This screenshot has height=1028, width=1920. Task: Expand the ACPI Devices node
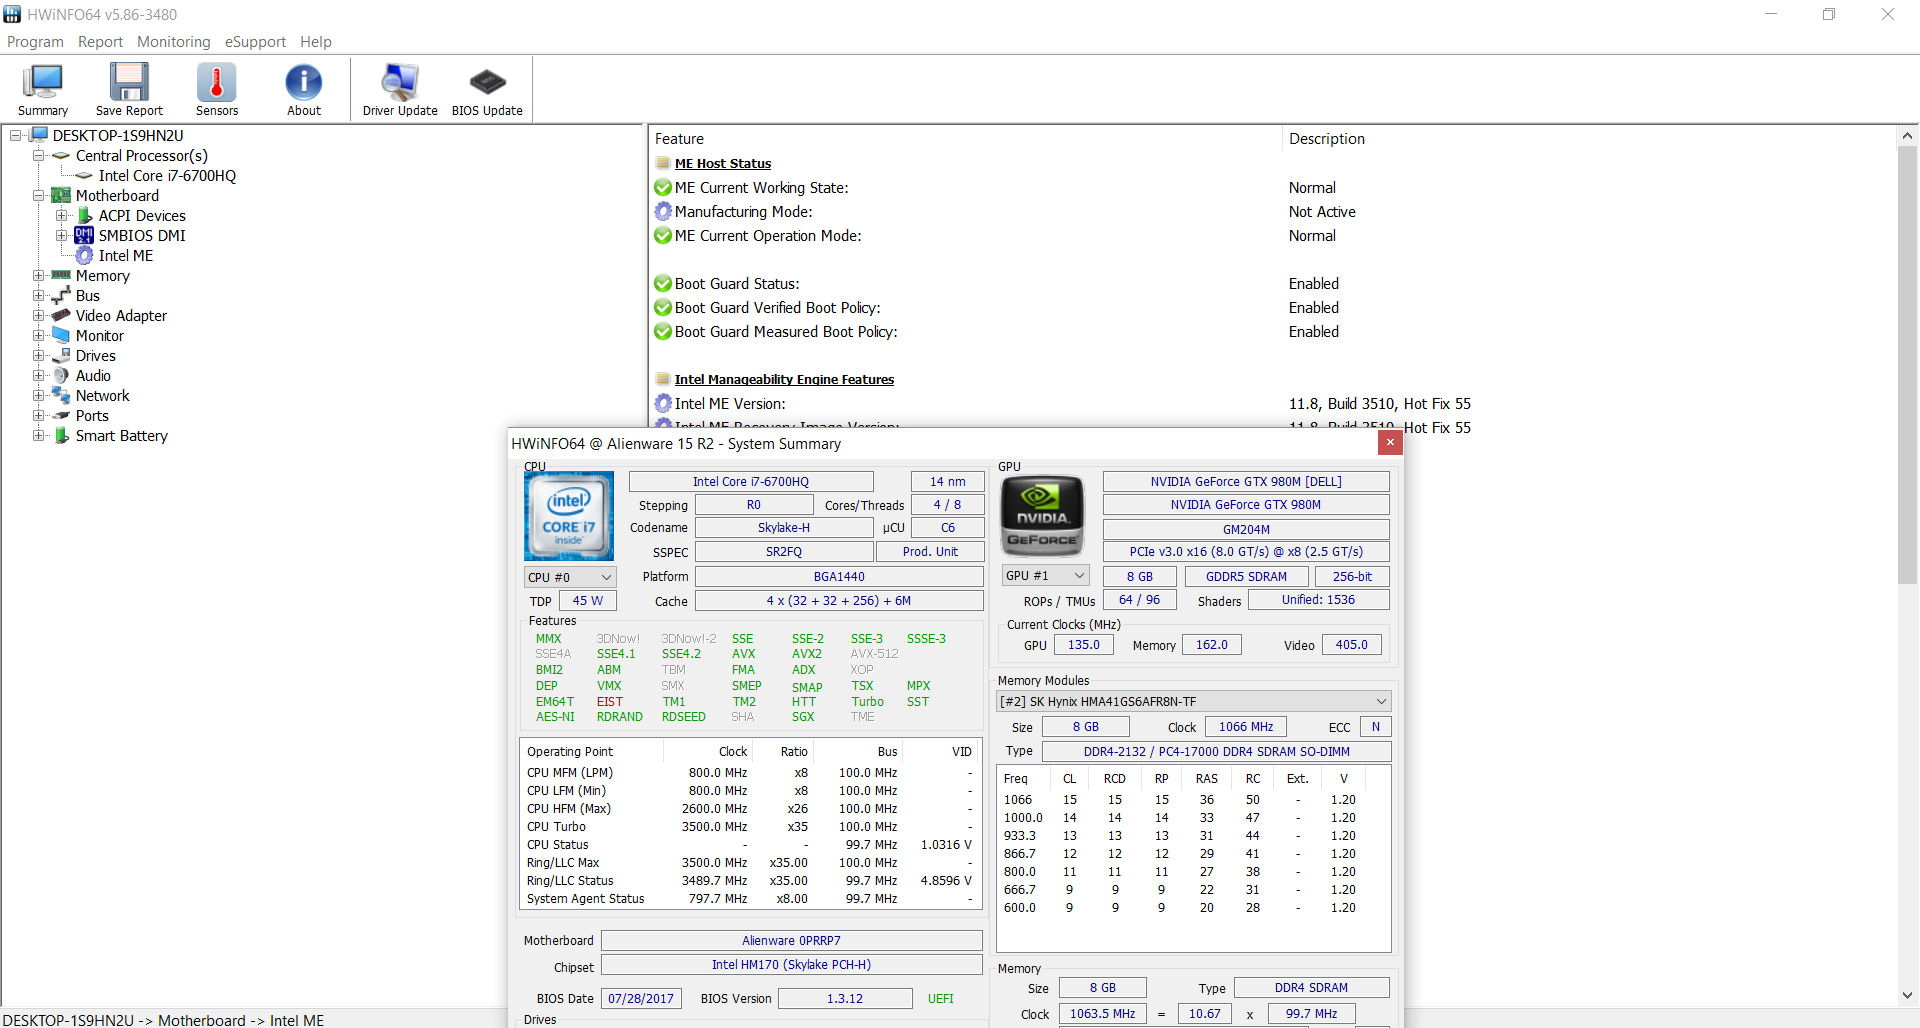pyautogui.click(x=62, y=215)
